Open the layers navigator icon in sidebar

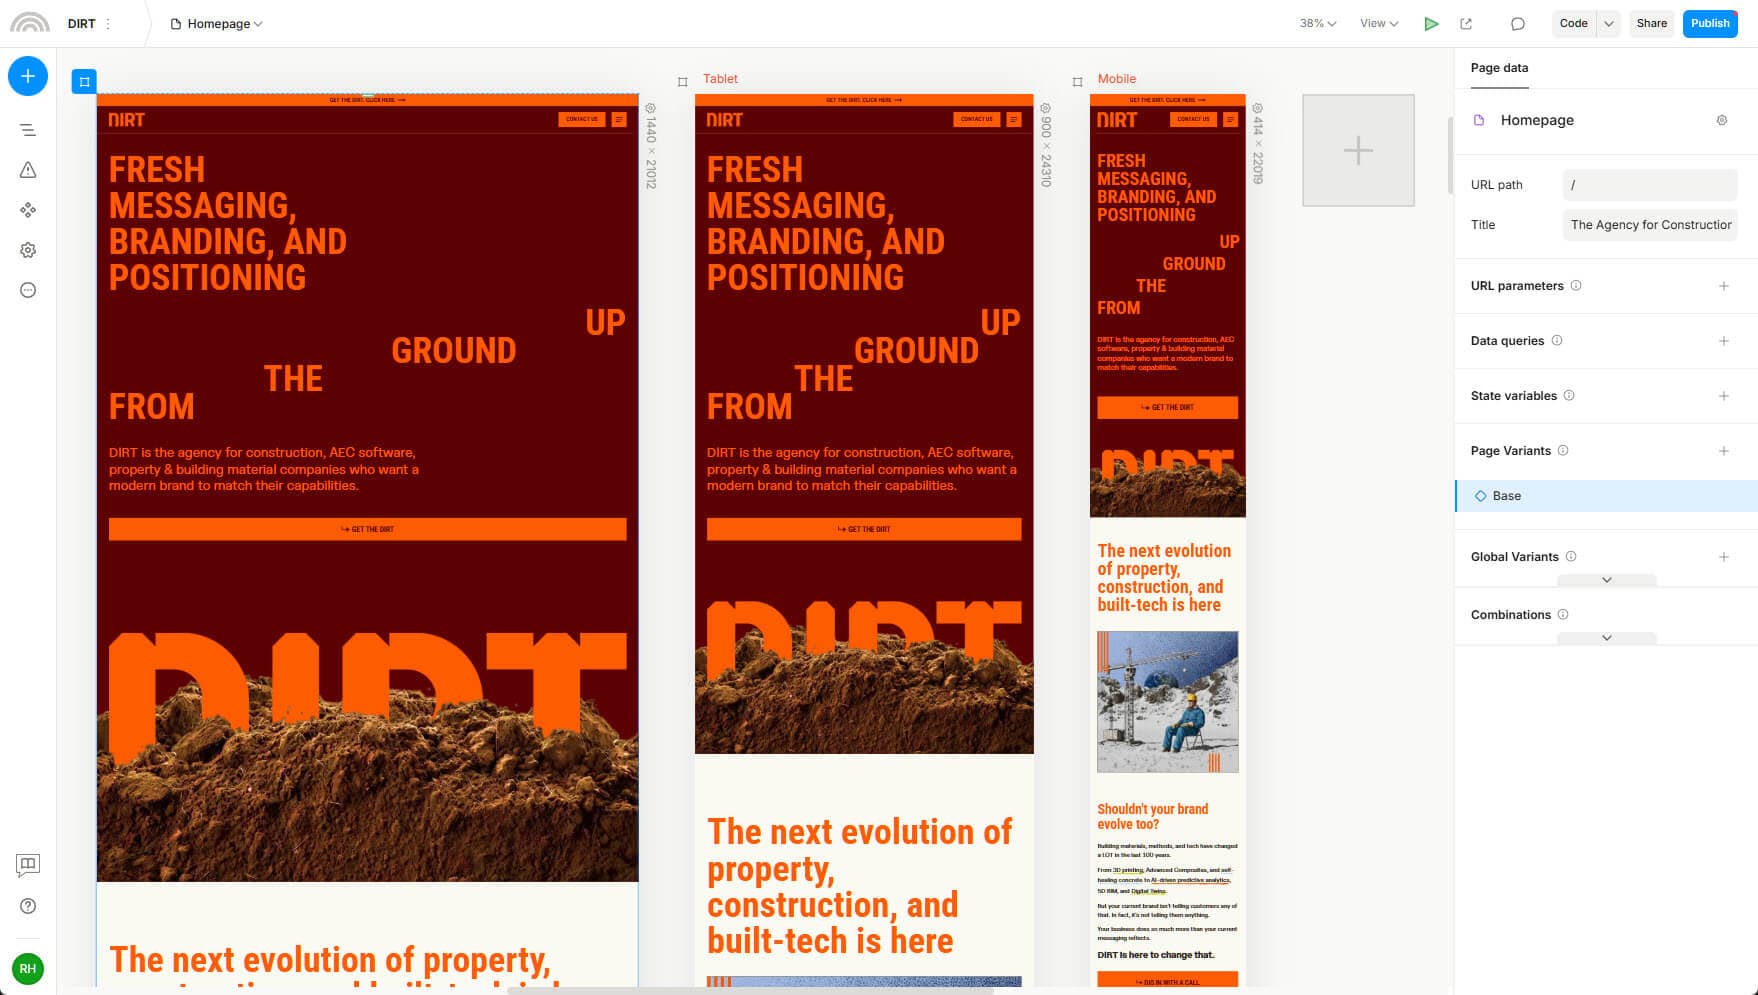click(x=28, y=130)
